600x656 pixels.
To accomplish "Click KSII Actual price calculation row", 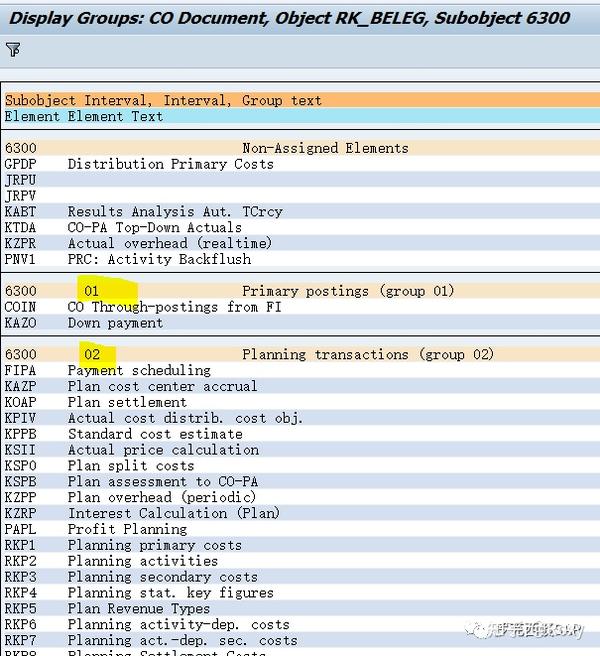I will 301,450.
